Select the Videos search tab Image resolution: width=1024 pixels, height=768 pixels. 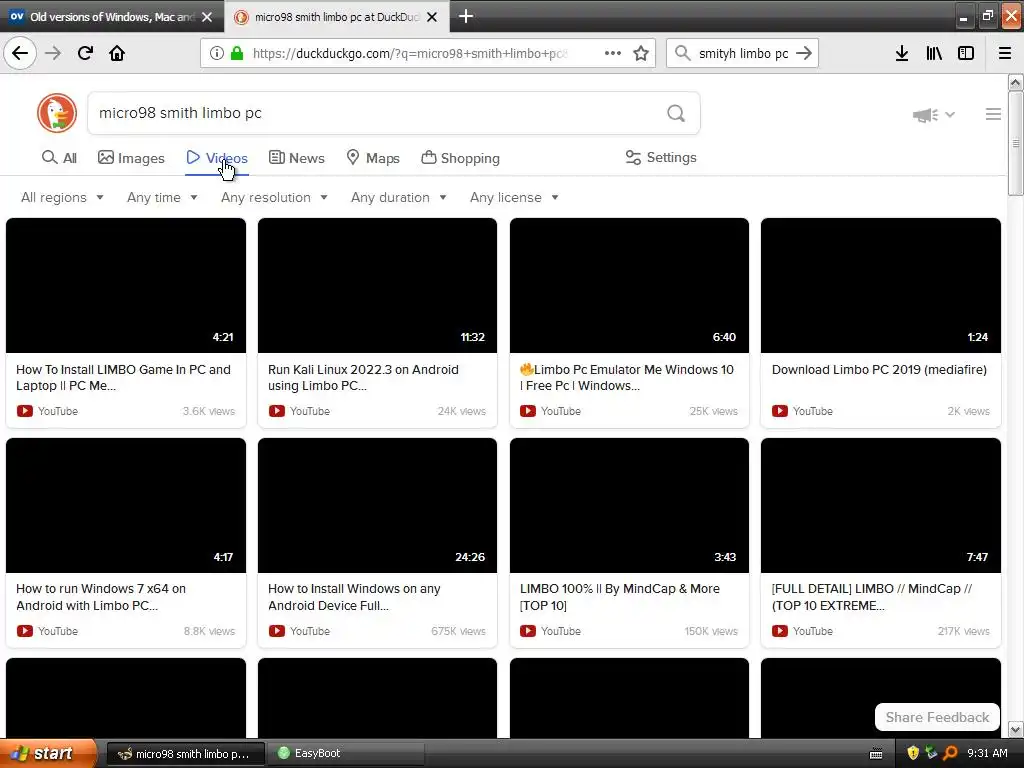[217, 158]
